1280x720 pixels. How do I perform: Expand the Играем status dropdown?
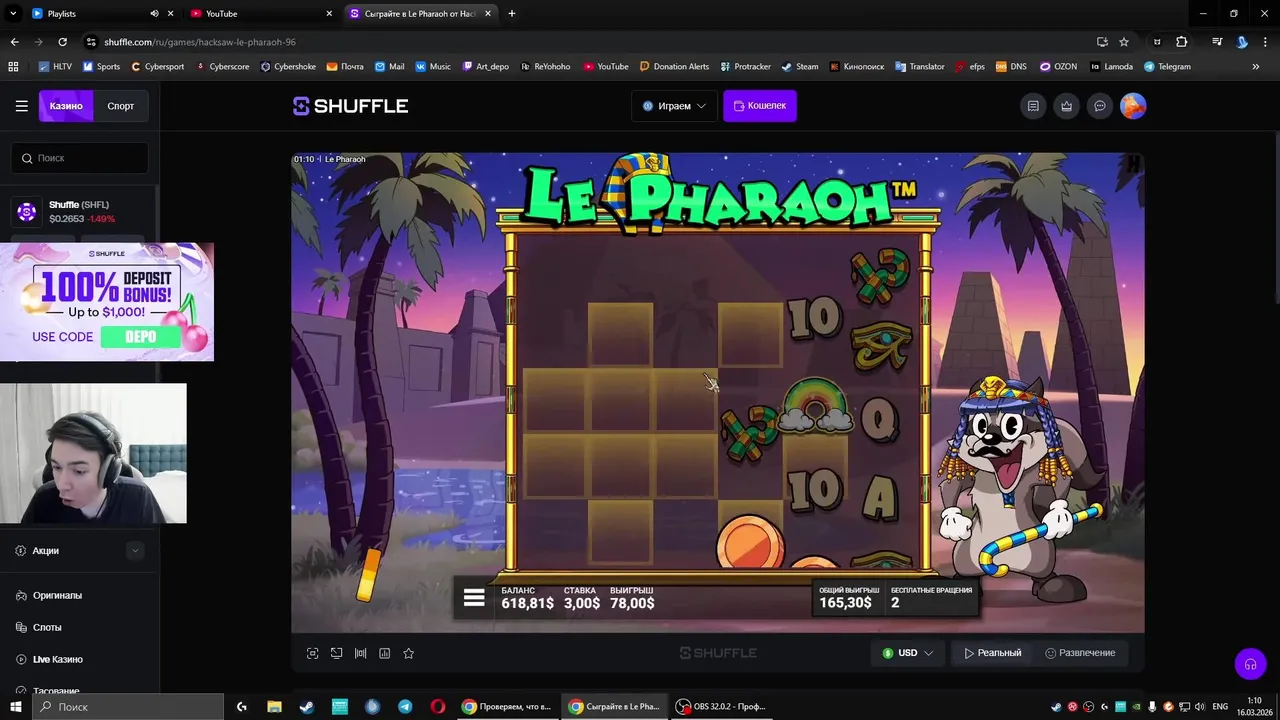pos(674,106)
